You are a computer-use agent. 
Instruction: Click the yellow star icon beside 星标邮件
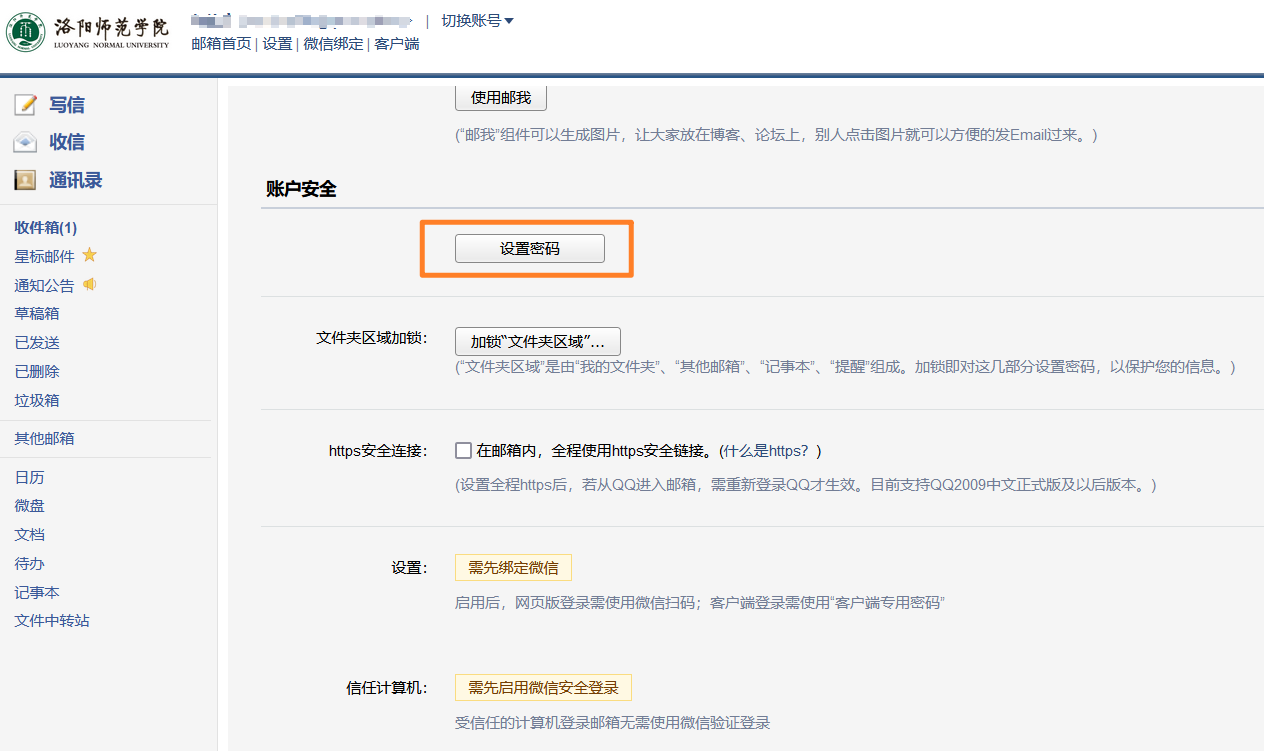click(x=89, y=256)
